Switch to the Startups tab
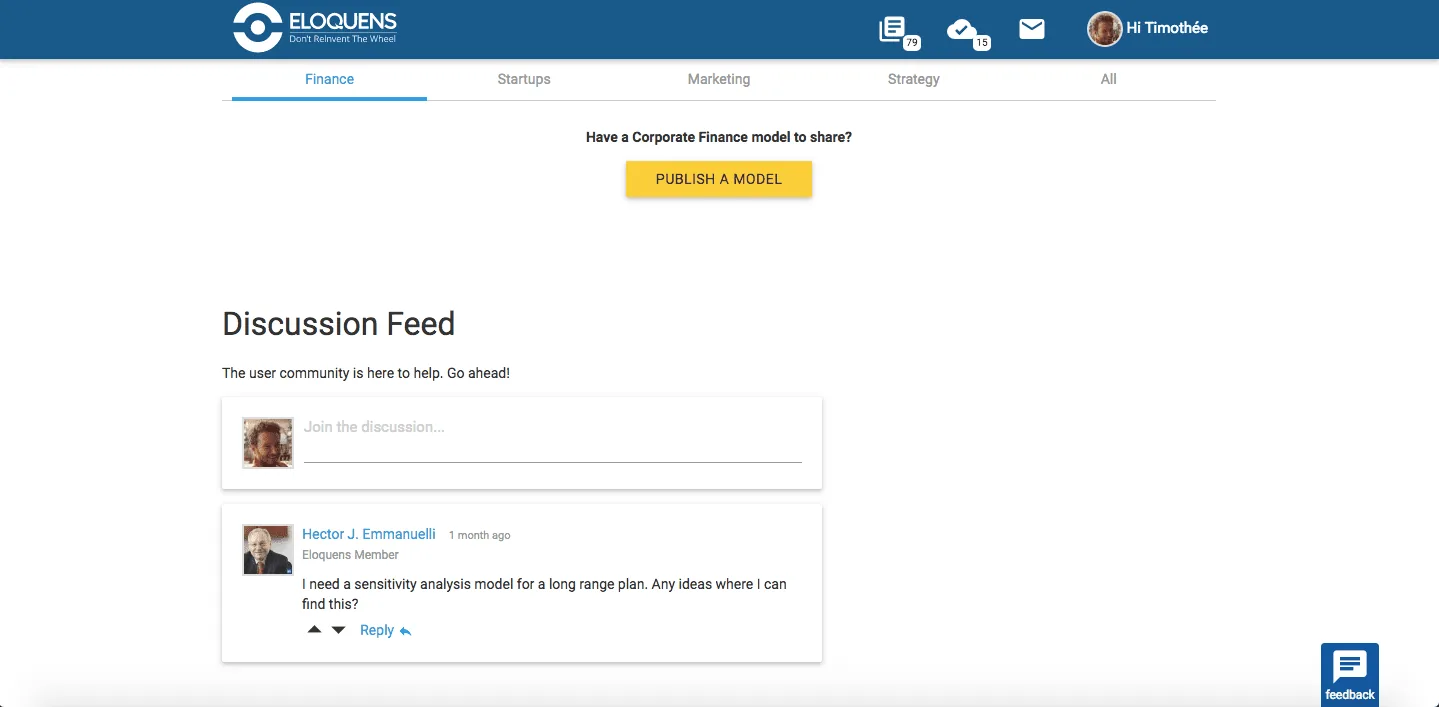 [x=524, y=79]
